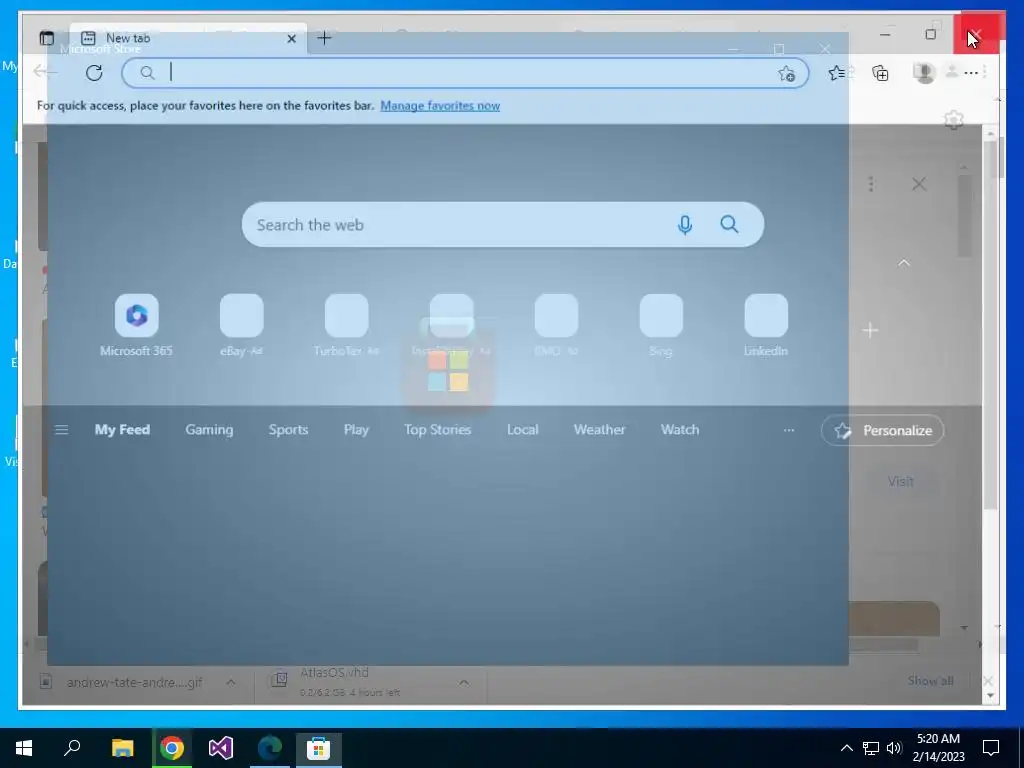Expand andrew-tate gif download options chevron
This screenshot has width=1024, height=768.
point(231,682)
